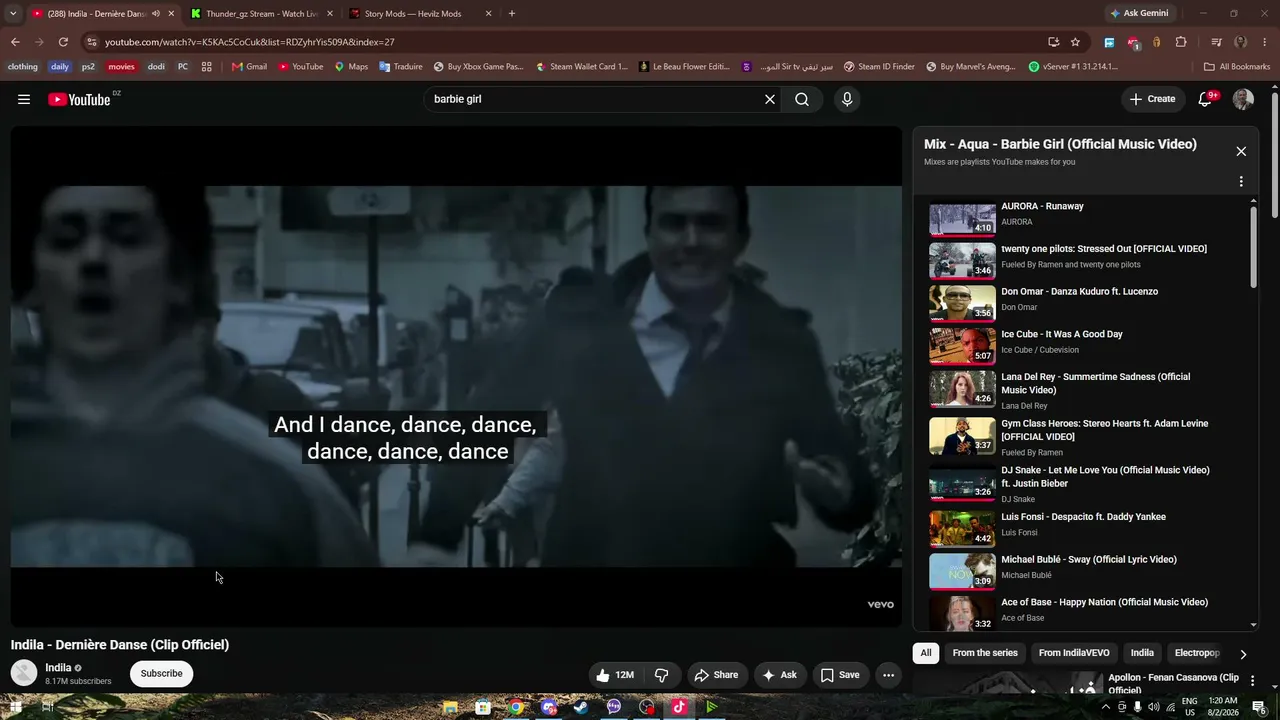Open the taskbar volume control
Image resolution: width=1280 pixels, height=720 pixels.
1154,707
